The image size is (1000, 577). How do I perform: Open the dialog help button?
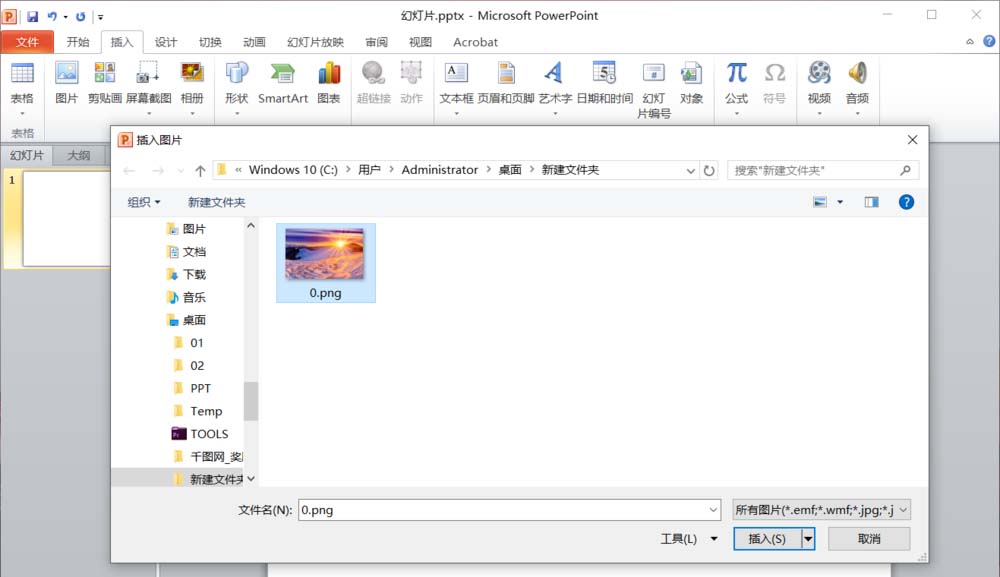(x=906, y=202)
